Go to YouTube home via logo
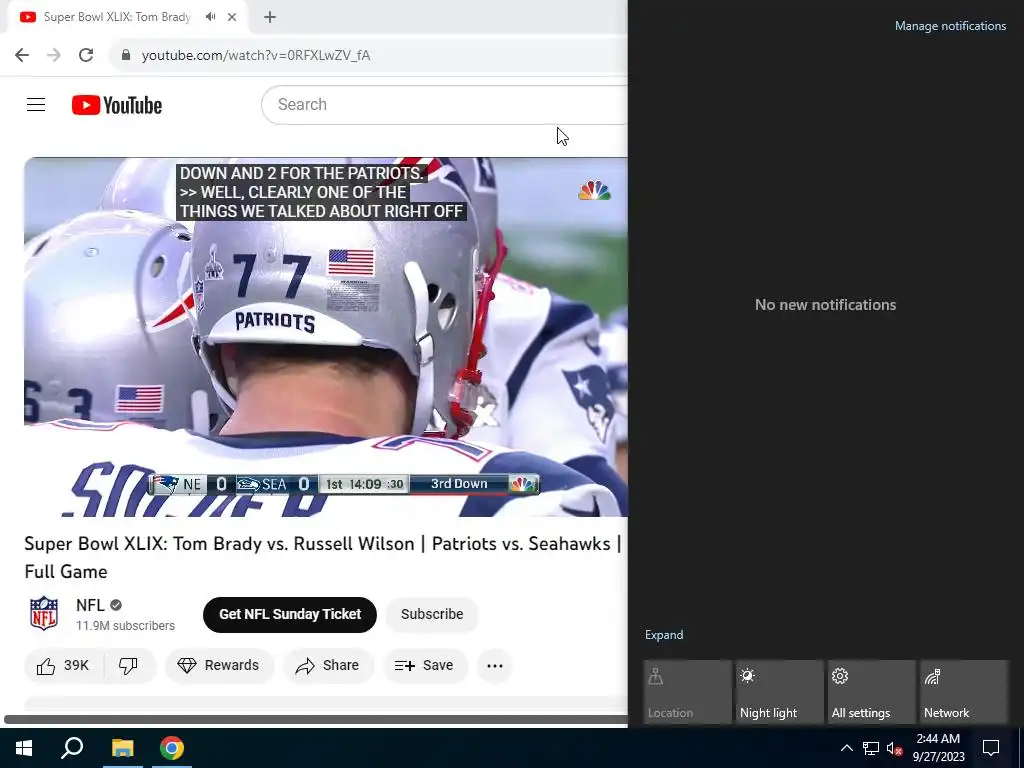The width and height of the screenshot is (1024, 768). point(117,105)
